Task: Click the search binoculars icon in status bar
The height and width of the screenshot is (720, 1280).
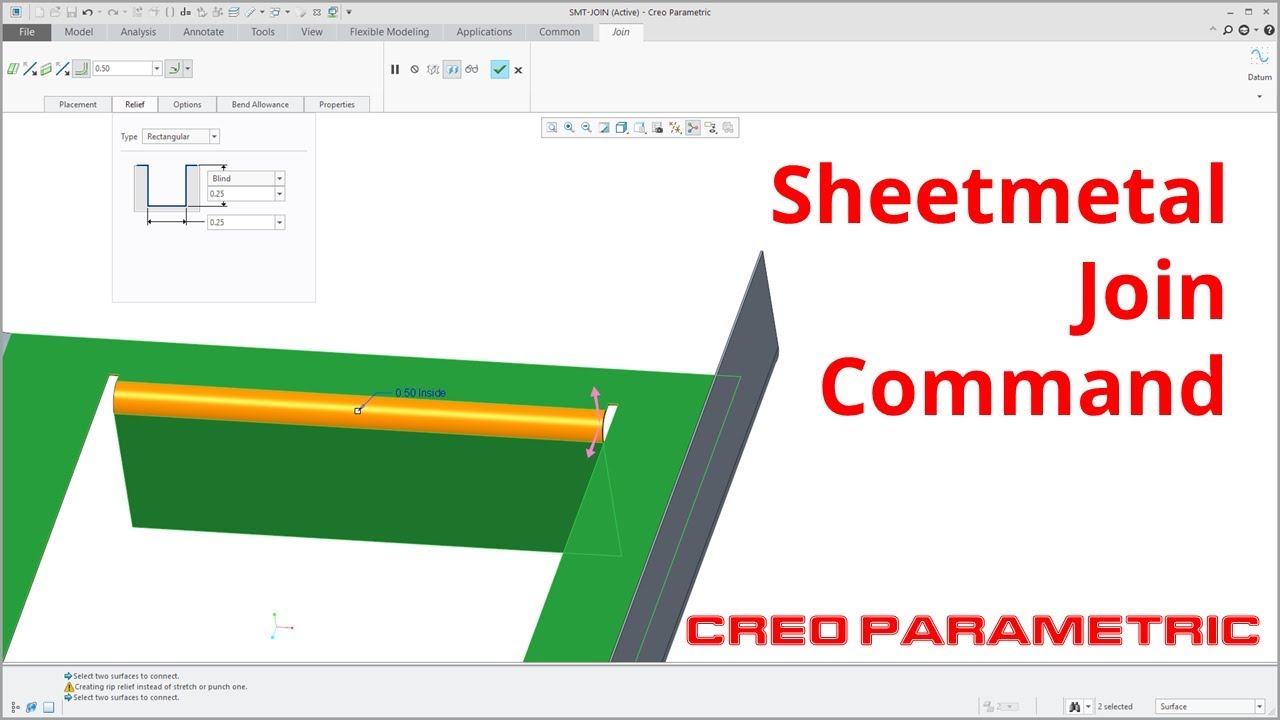Action: [x=1074, y=706]
